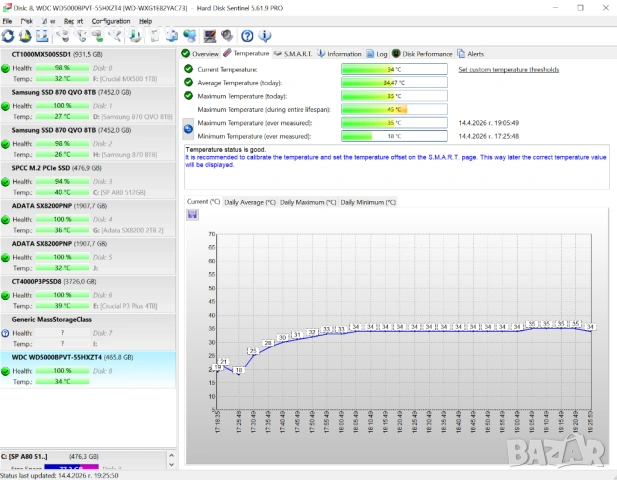Click the blue reset icon beside Maximum Temperature
The width and height of the screenshot is (617, 480).
(188, 128)
